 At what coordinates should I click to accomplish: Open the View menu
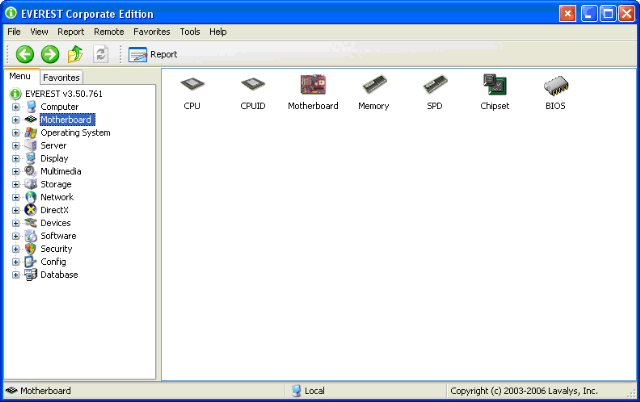(x=39, y=32)
